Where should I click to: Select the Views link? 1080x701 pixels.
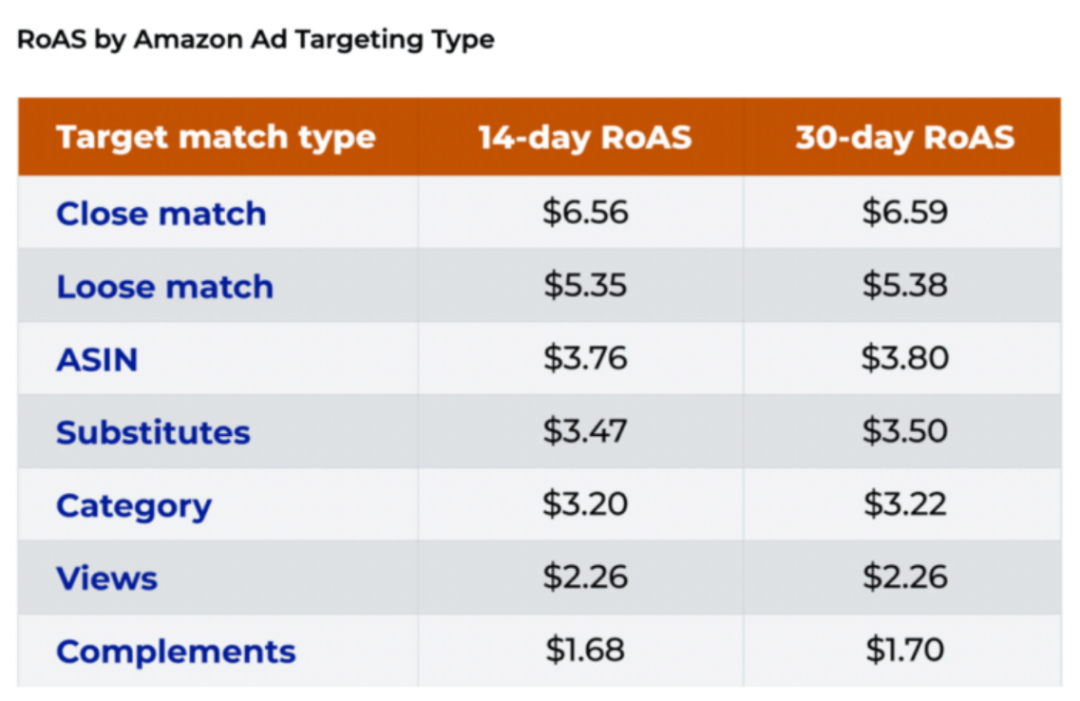pyautogui.click(x=107, y=578)
